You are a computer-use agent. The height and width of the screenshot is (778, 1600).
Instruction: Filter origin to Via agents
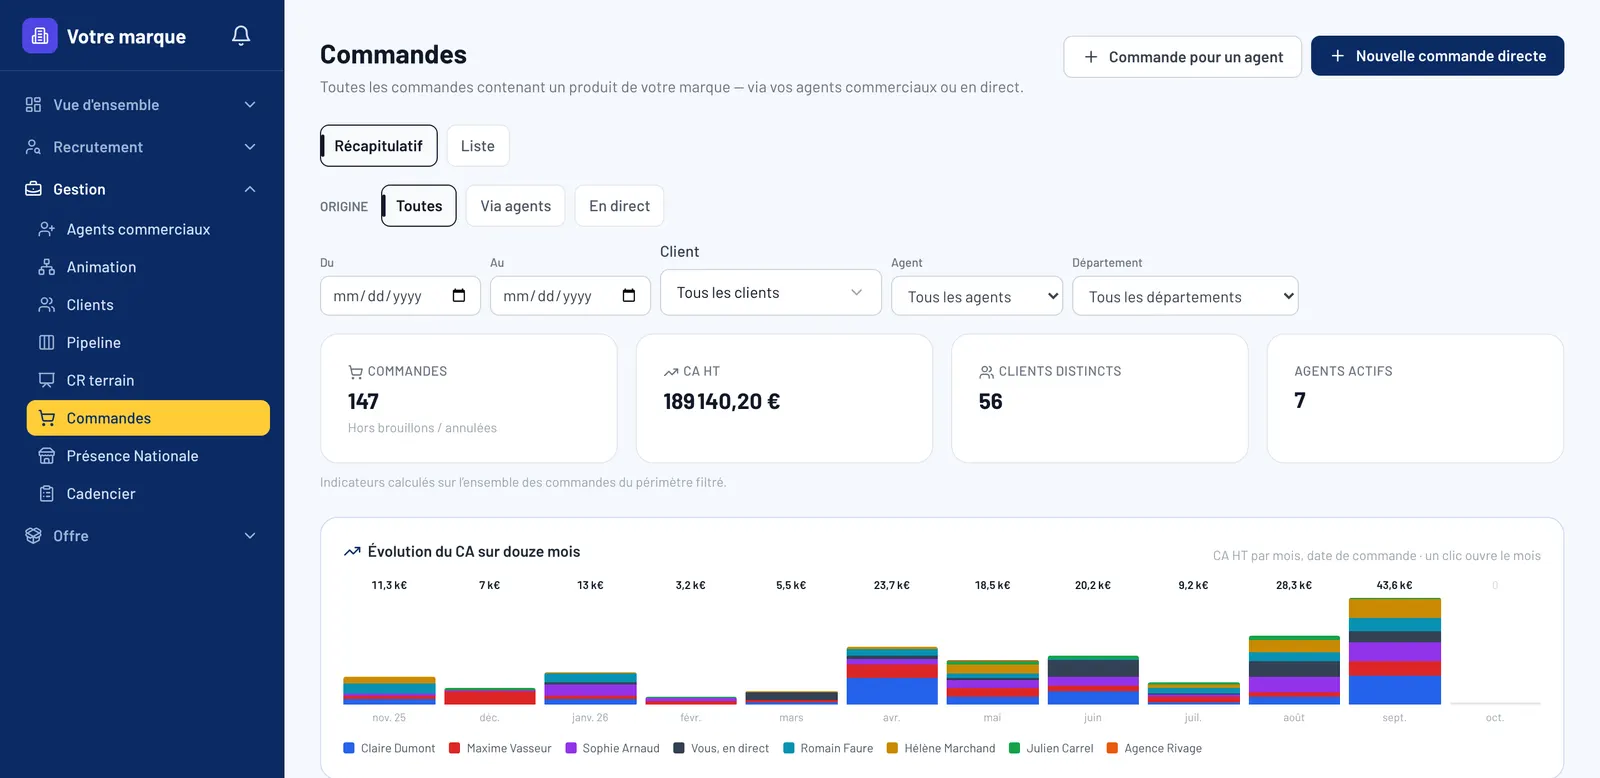click(x=515, y=206)
